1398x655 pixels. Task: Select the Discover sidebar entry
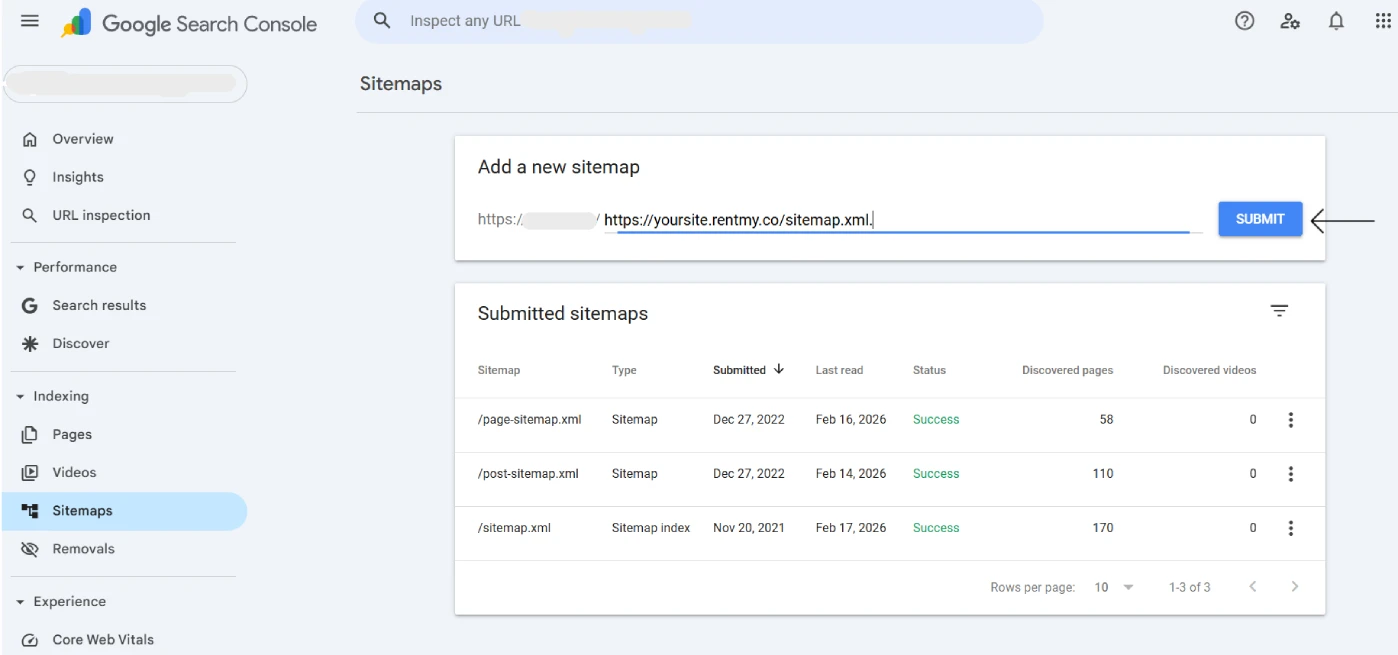pyautogui.click(x=80, y=343)
